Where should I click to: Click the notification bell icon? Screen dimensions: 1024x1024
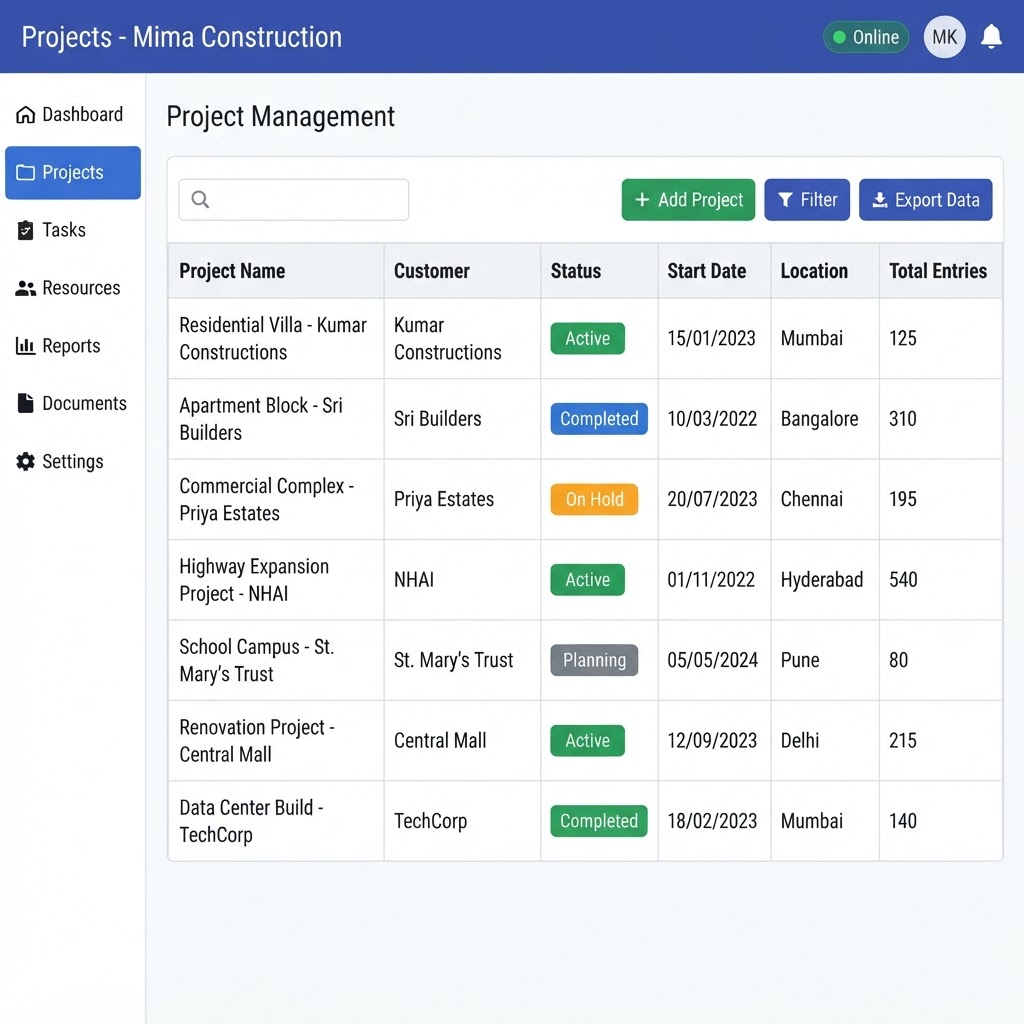991,37
